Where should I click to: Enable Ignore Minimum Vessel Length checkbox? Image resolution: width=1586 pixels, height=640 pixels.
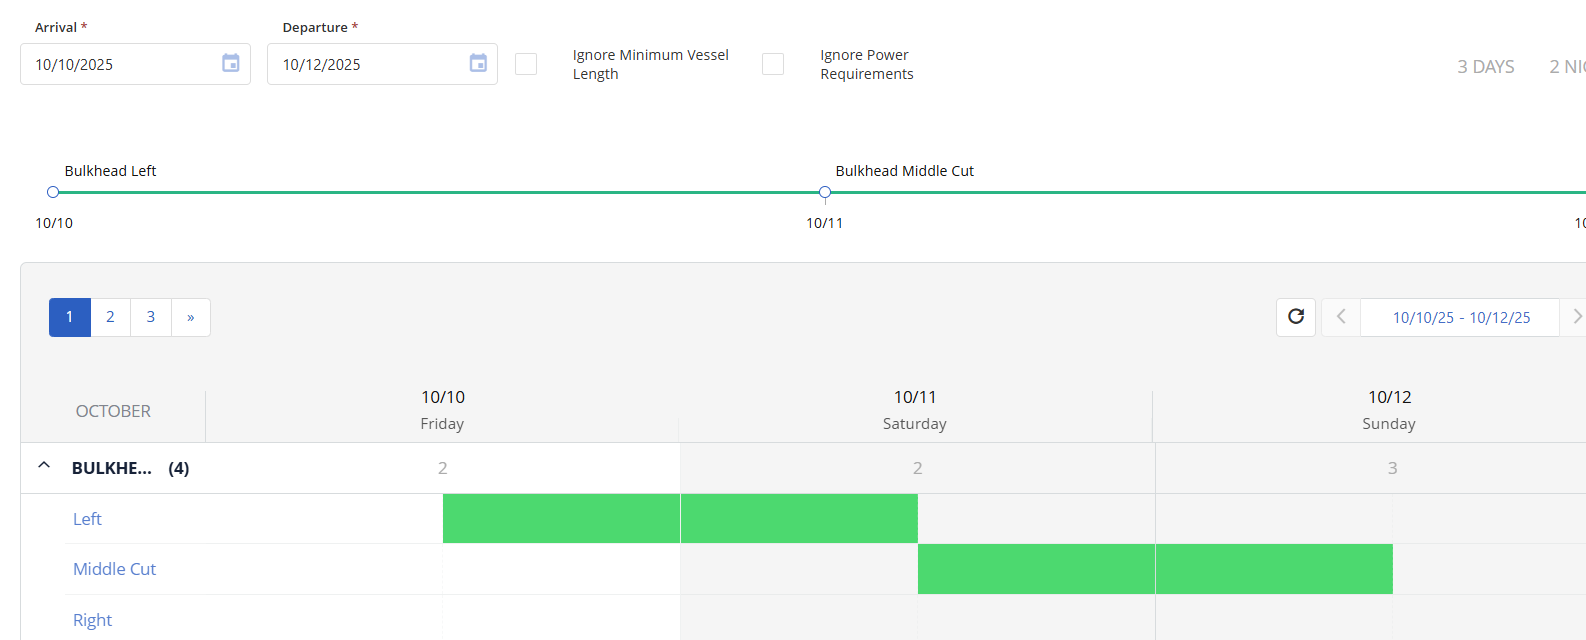(x=526, y=64)
